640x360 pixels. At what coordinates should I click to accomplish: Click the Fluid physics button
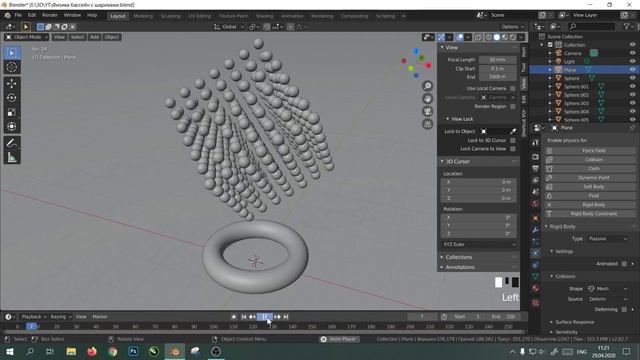coord(590,196)
